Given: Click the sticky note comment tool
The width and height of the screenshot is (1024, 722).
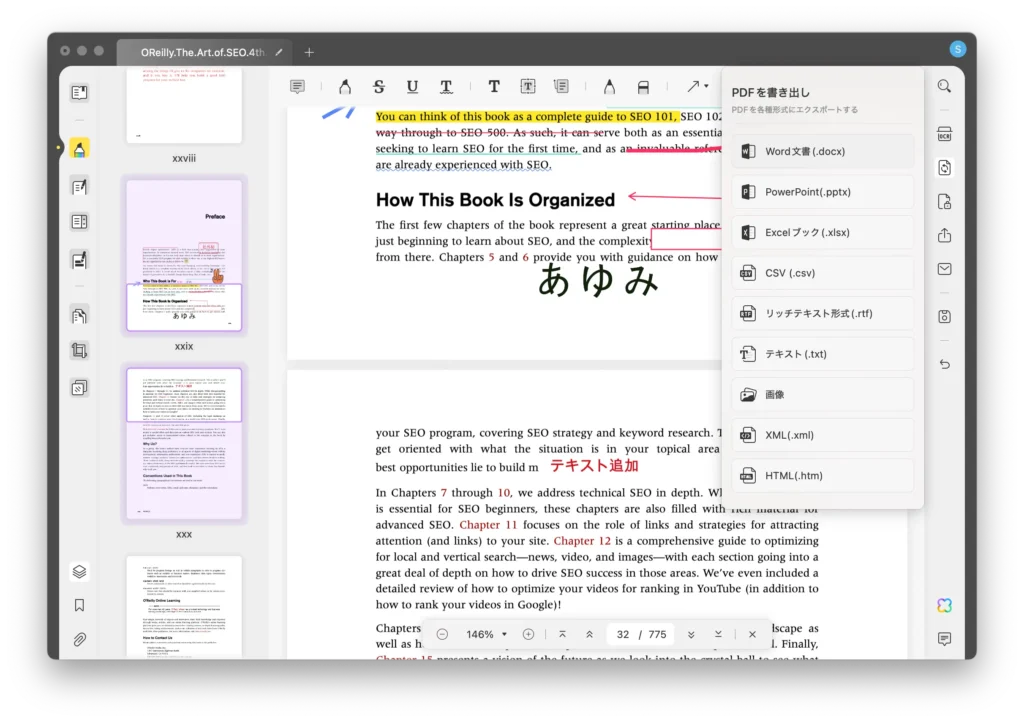Looking at the screenshot, I should click(x=298, y=87).
